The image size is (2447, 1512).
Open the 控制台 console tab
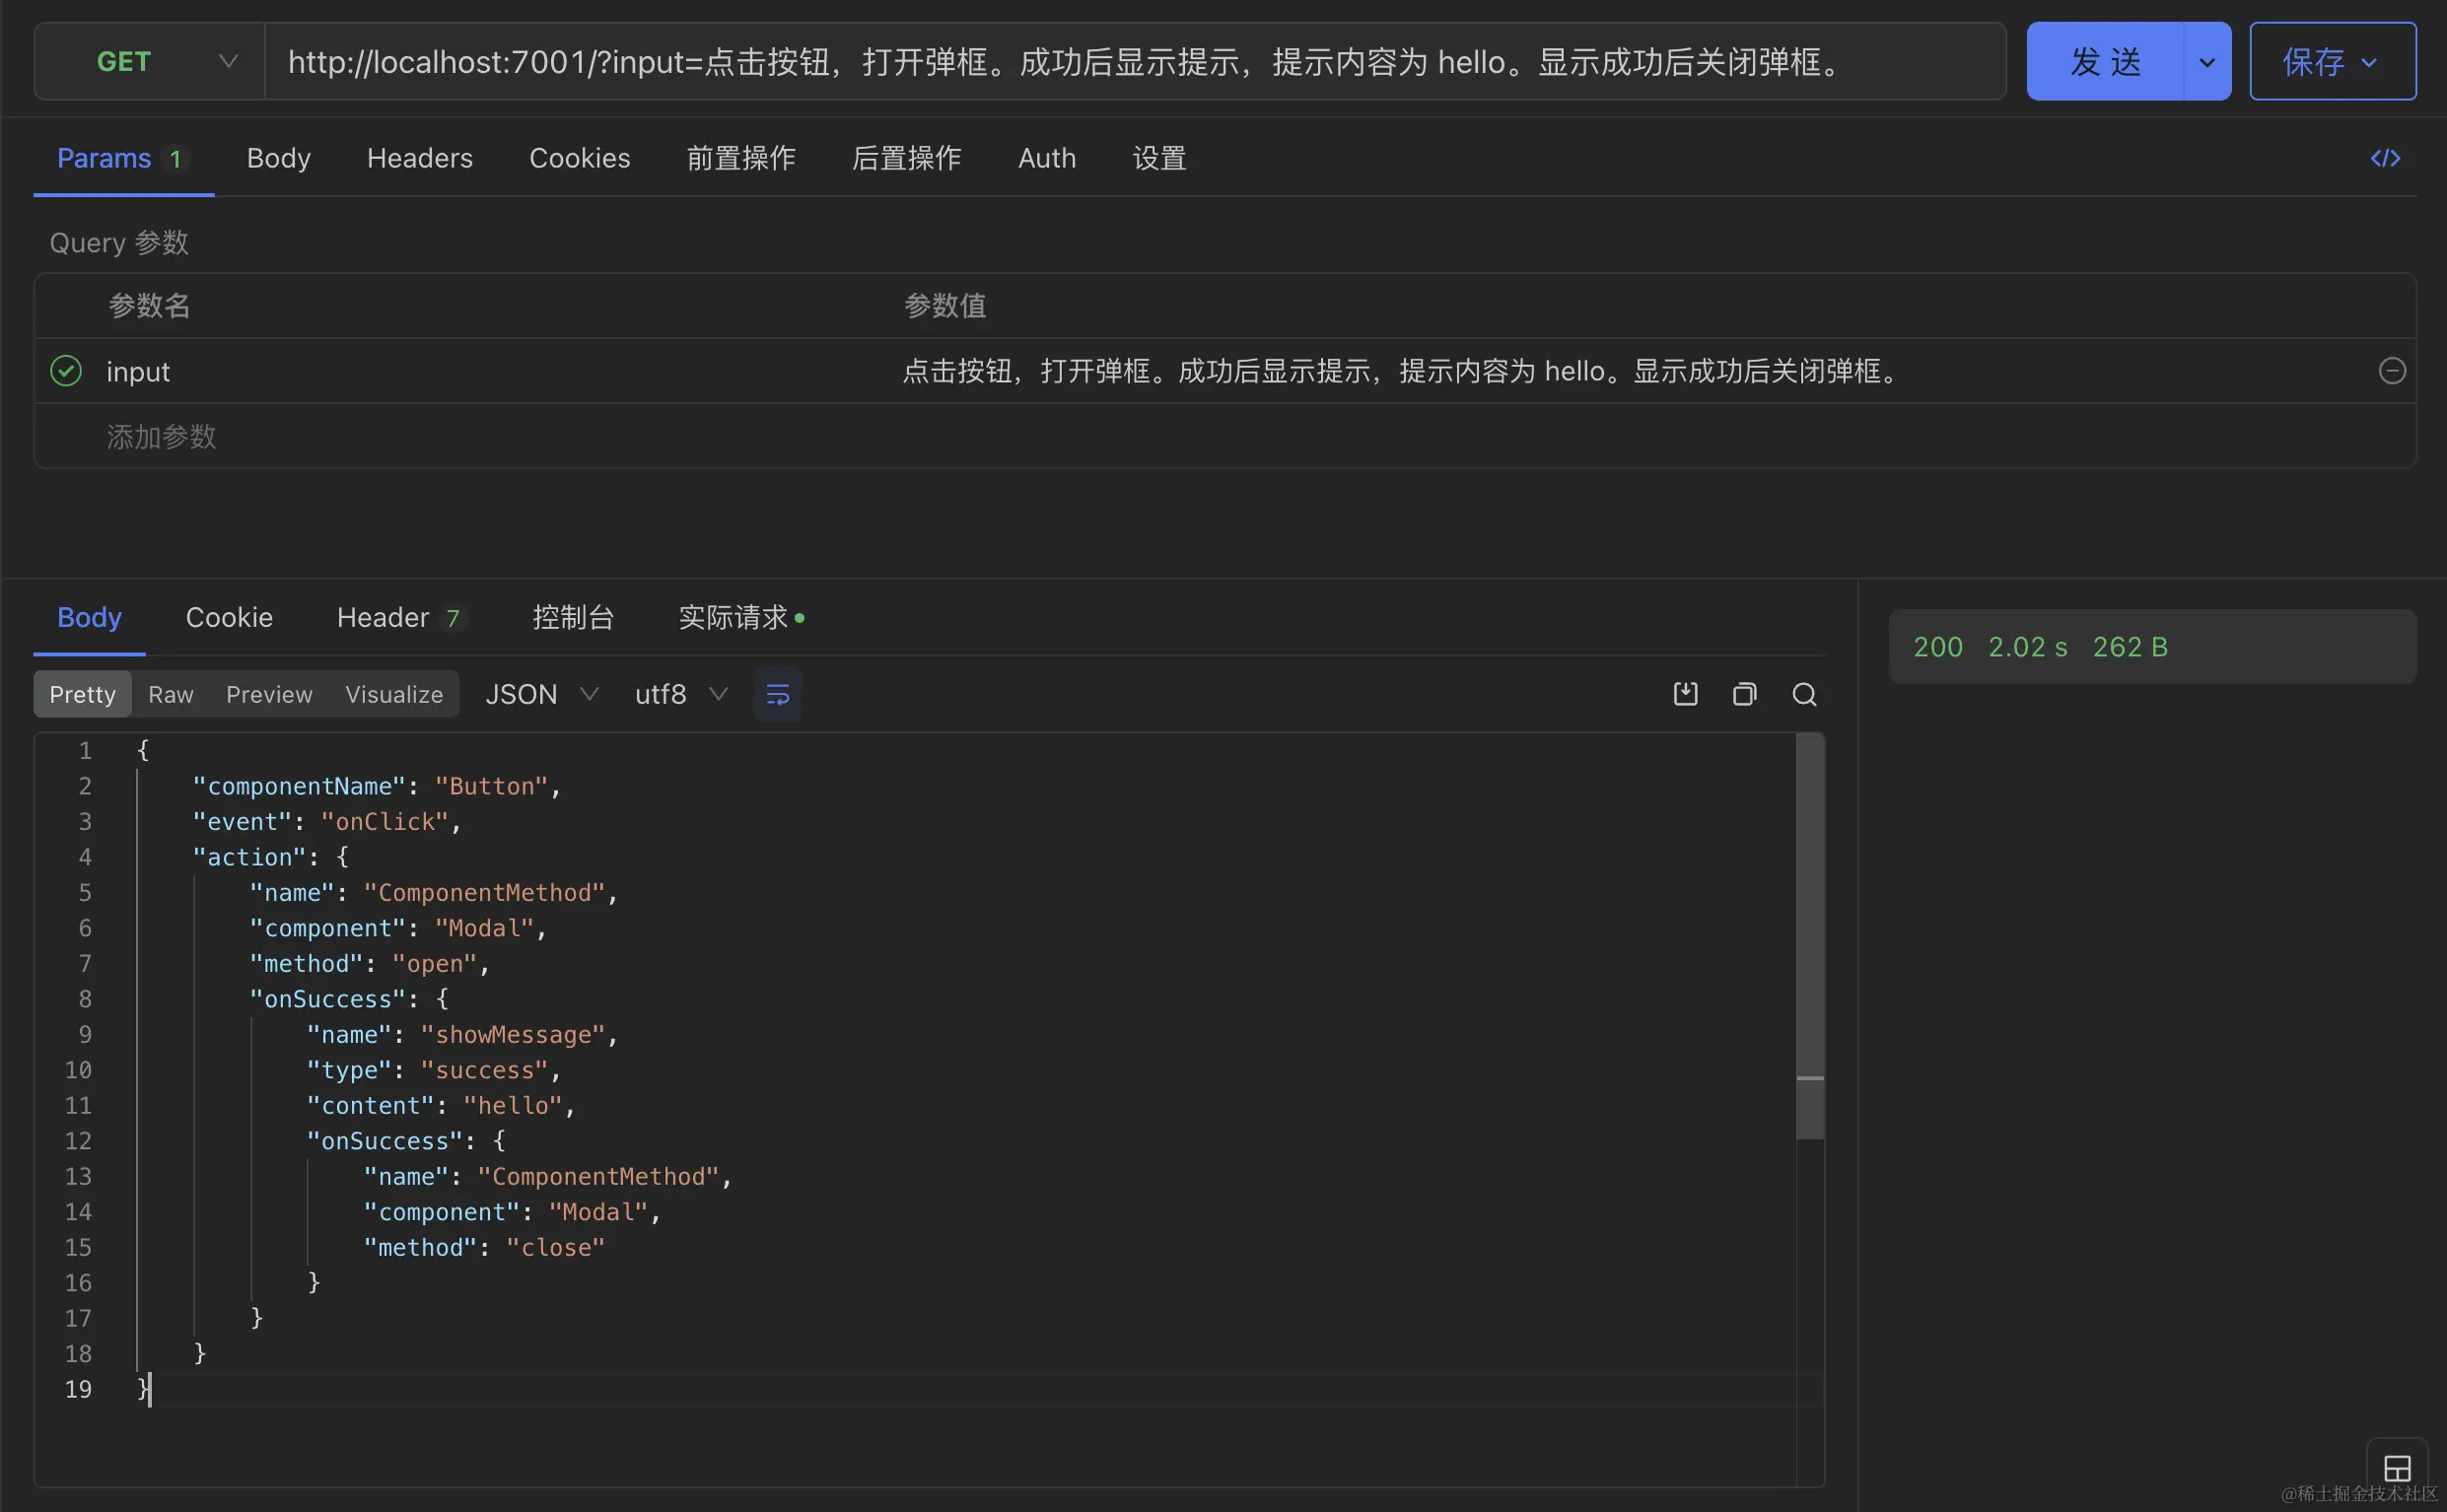click(x=572, y=617)
